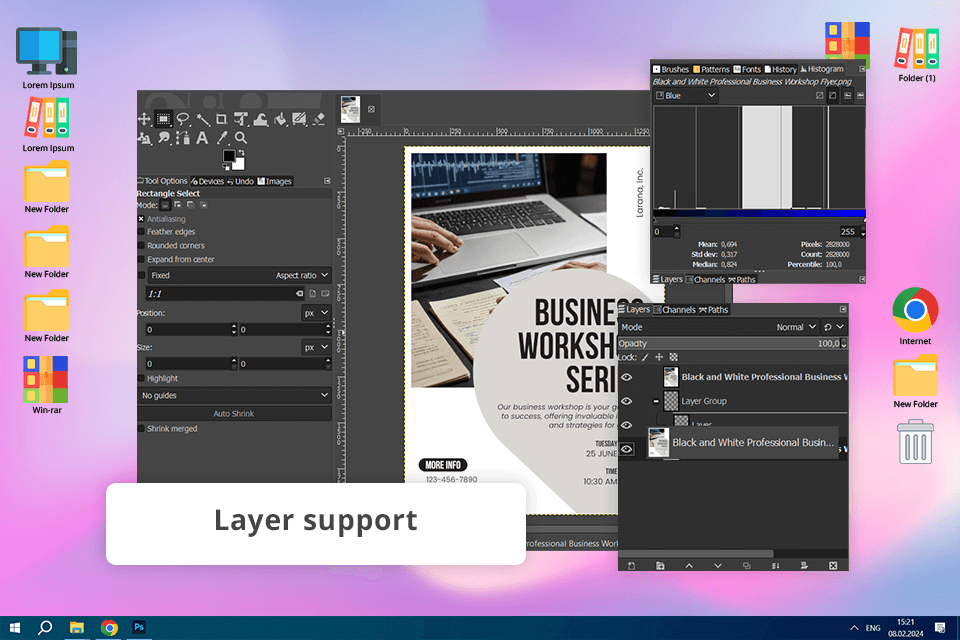
Task: Select the Layer Group row
Action: click(733, 401)
